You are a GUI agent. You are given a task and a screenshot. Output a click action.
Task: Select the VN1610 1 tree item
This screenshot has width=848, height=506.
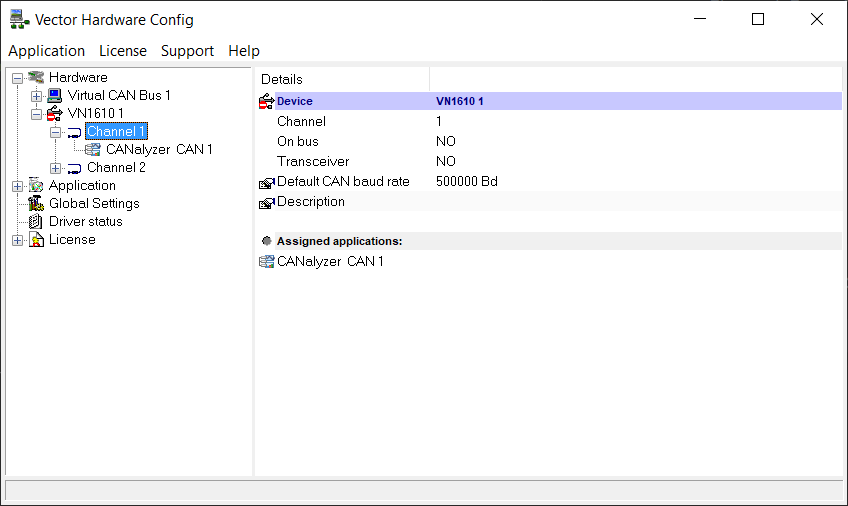click(x=95, y=114)
